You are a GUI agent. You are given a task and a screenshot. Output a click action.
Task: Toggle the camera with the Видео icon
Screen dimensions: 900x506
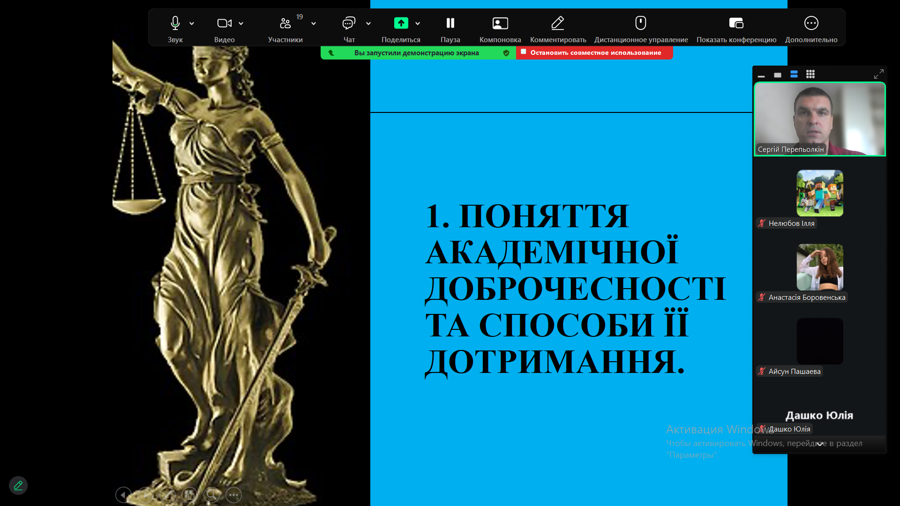click(x=224, y=23)
